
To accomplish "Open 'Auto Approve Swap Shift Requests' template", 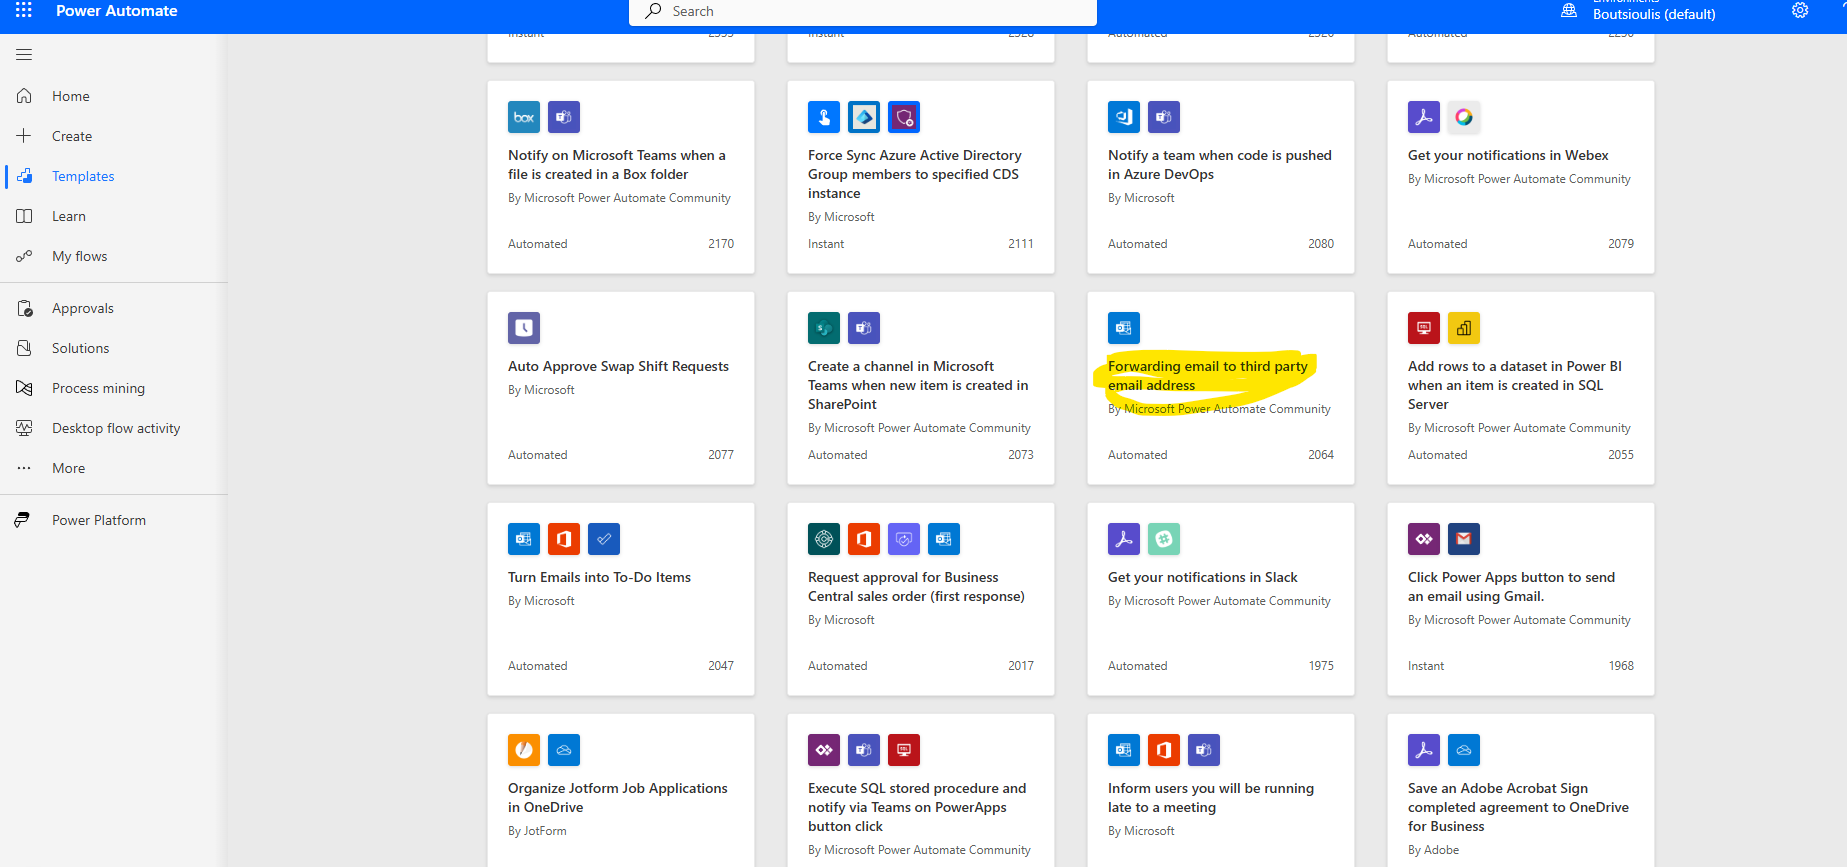I will 618,366.
